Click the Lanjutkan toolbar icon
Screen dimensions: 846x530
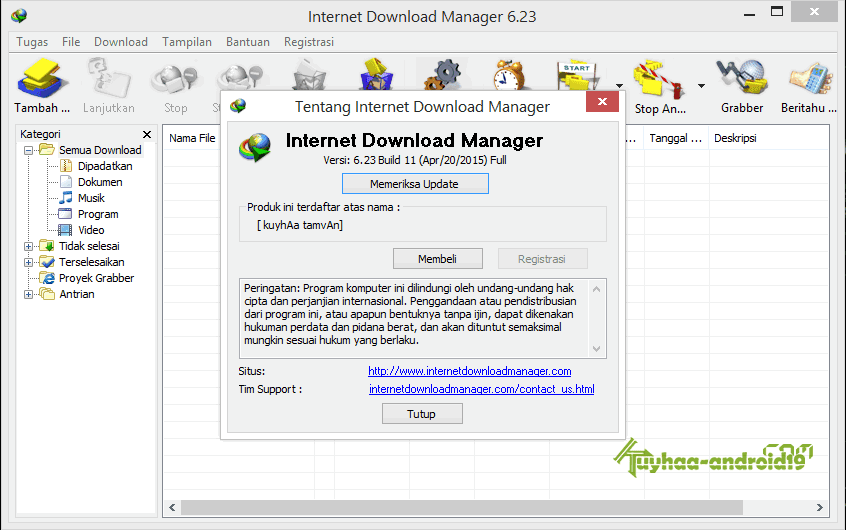[109, 79]
